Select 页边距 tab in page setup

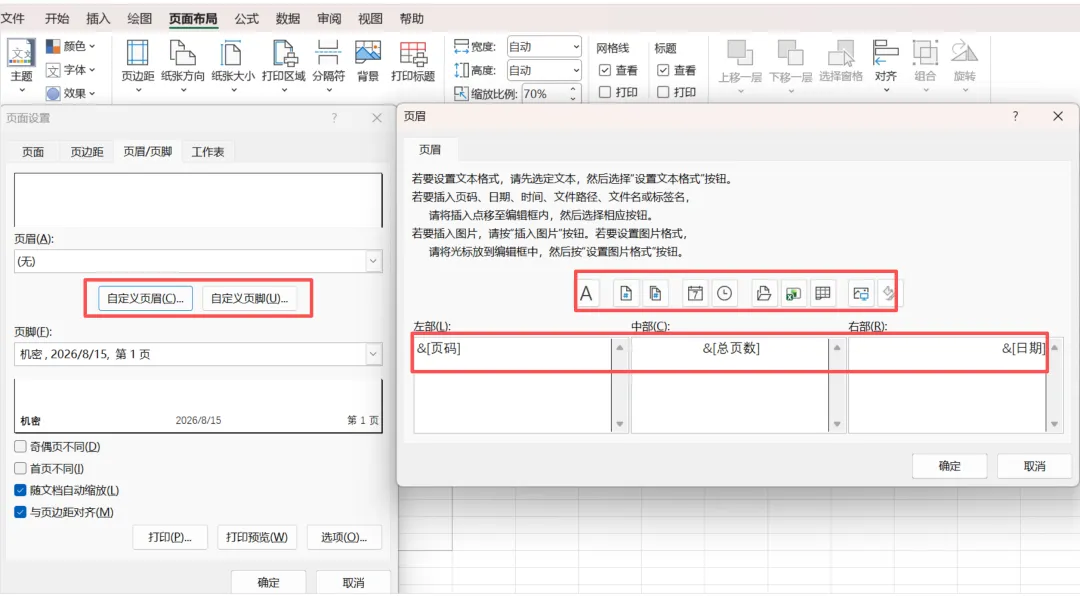coord(87,152)
